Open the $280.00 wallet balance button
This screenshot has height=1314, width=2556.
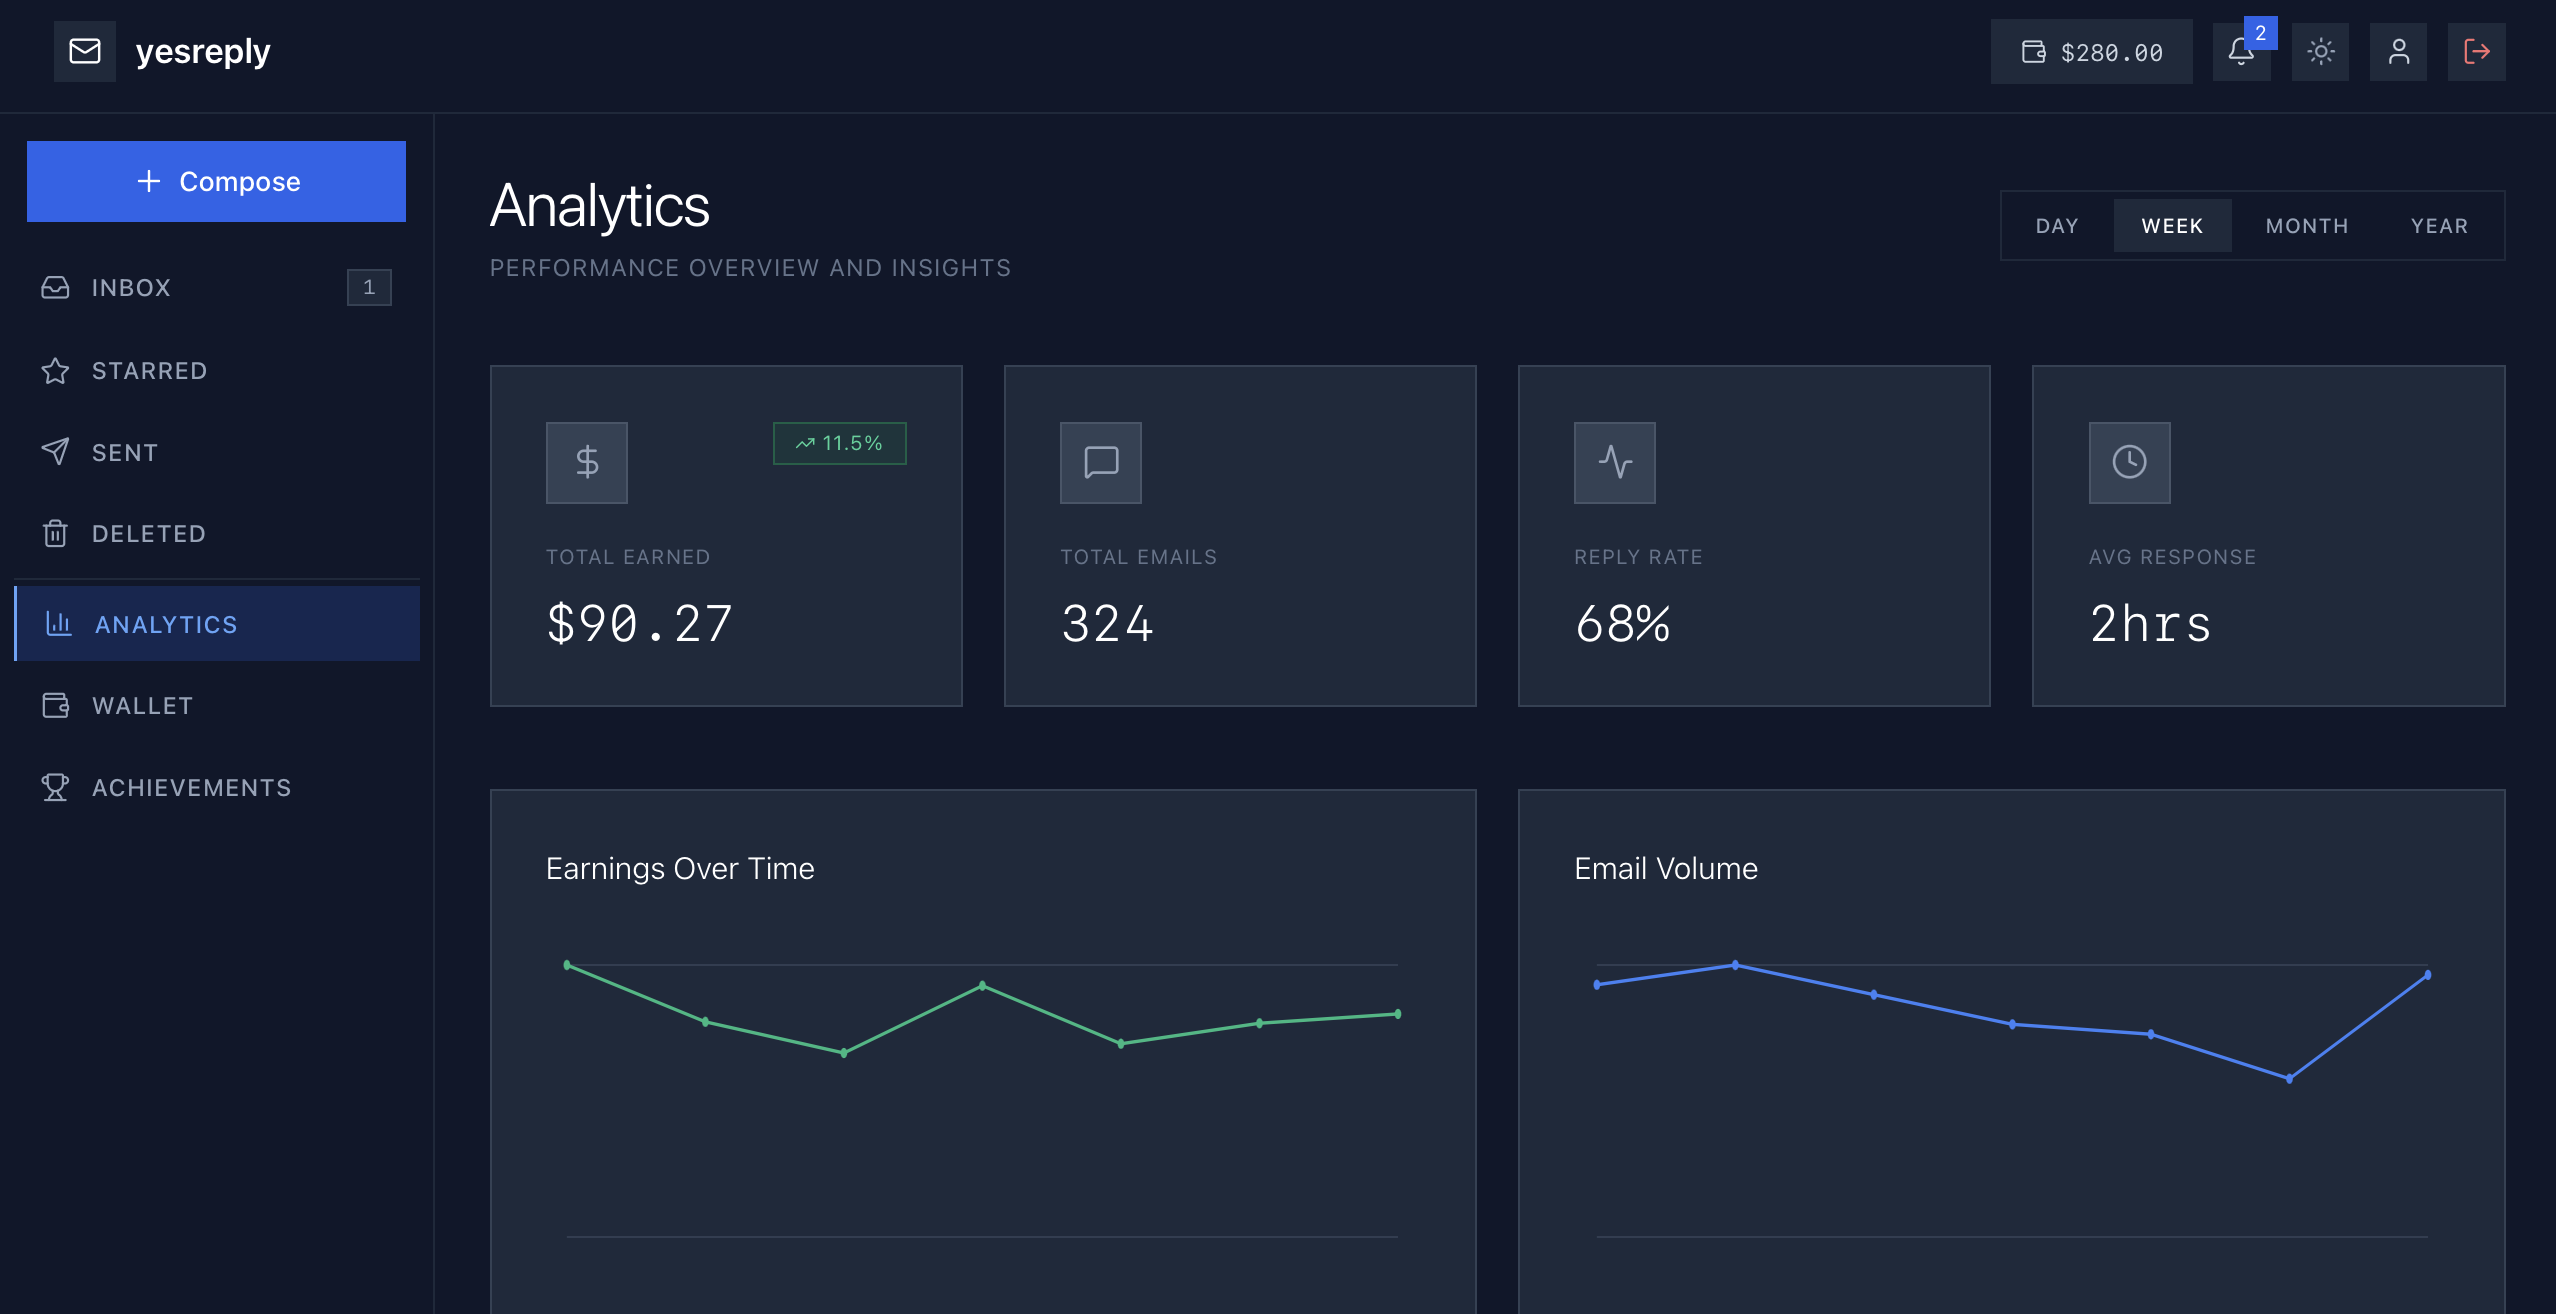(x=2091, y=52)
